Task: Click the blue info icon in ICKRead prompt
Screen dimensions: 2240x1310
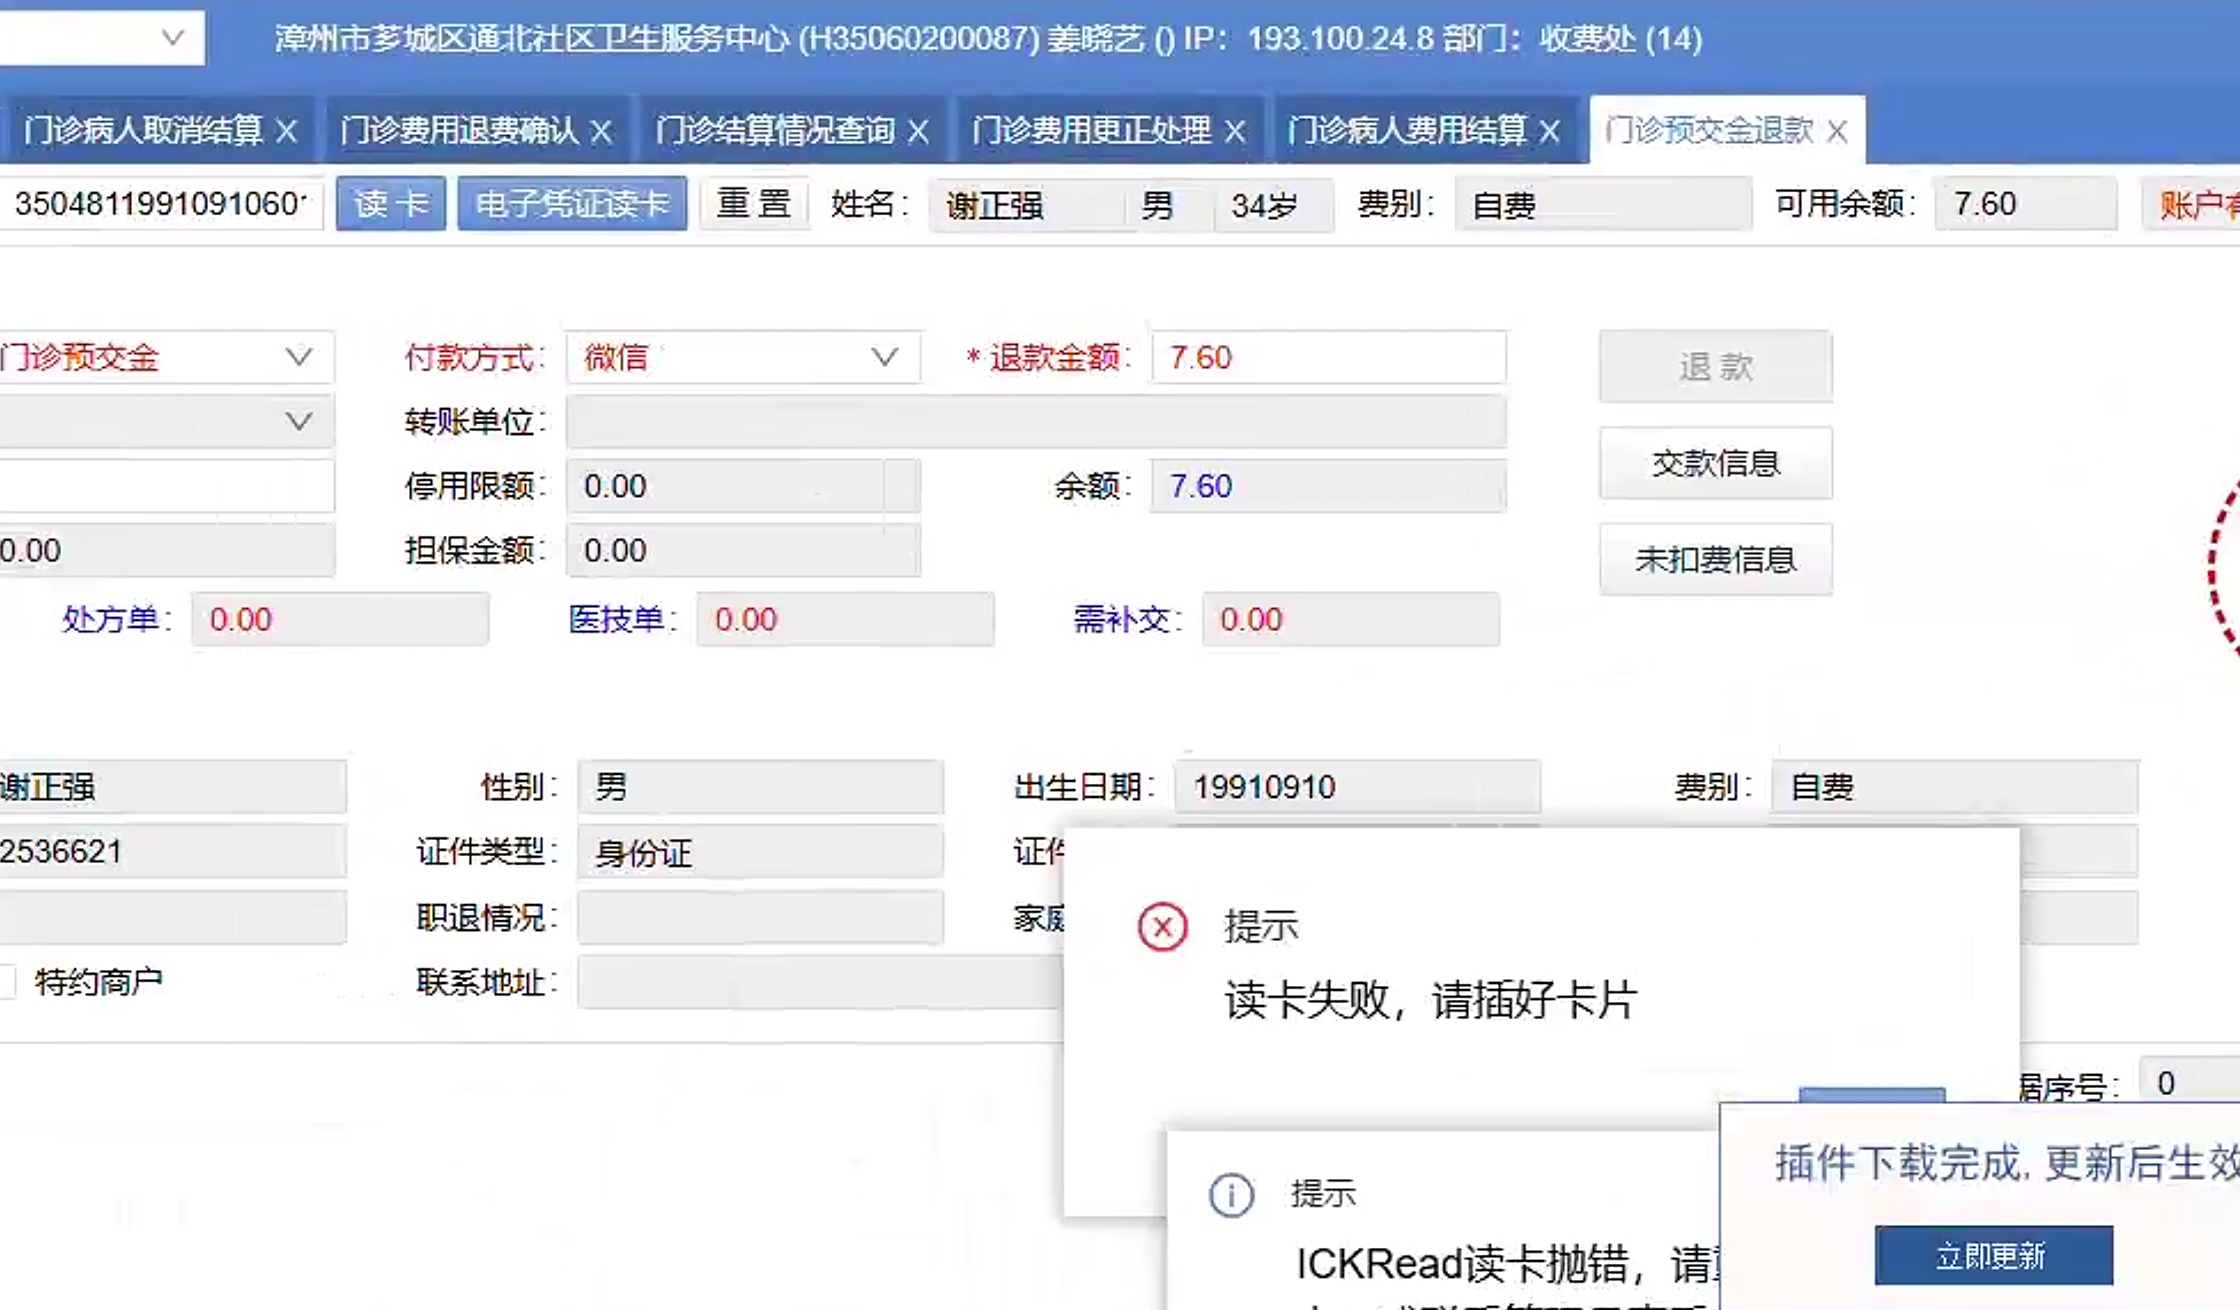Action: tap(1231, 1194)
